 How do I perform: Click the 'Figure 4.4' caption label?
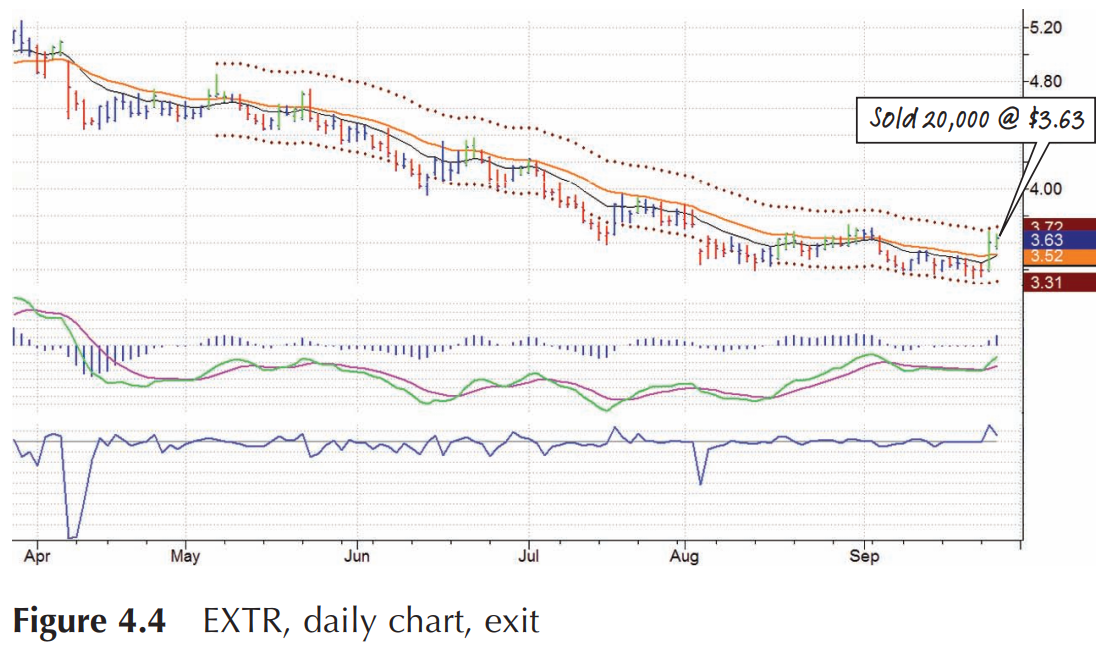point(89,620)
